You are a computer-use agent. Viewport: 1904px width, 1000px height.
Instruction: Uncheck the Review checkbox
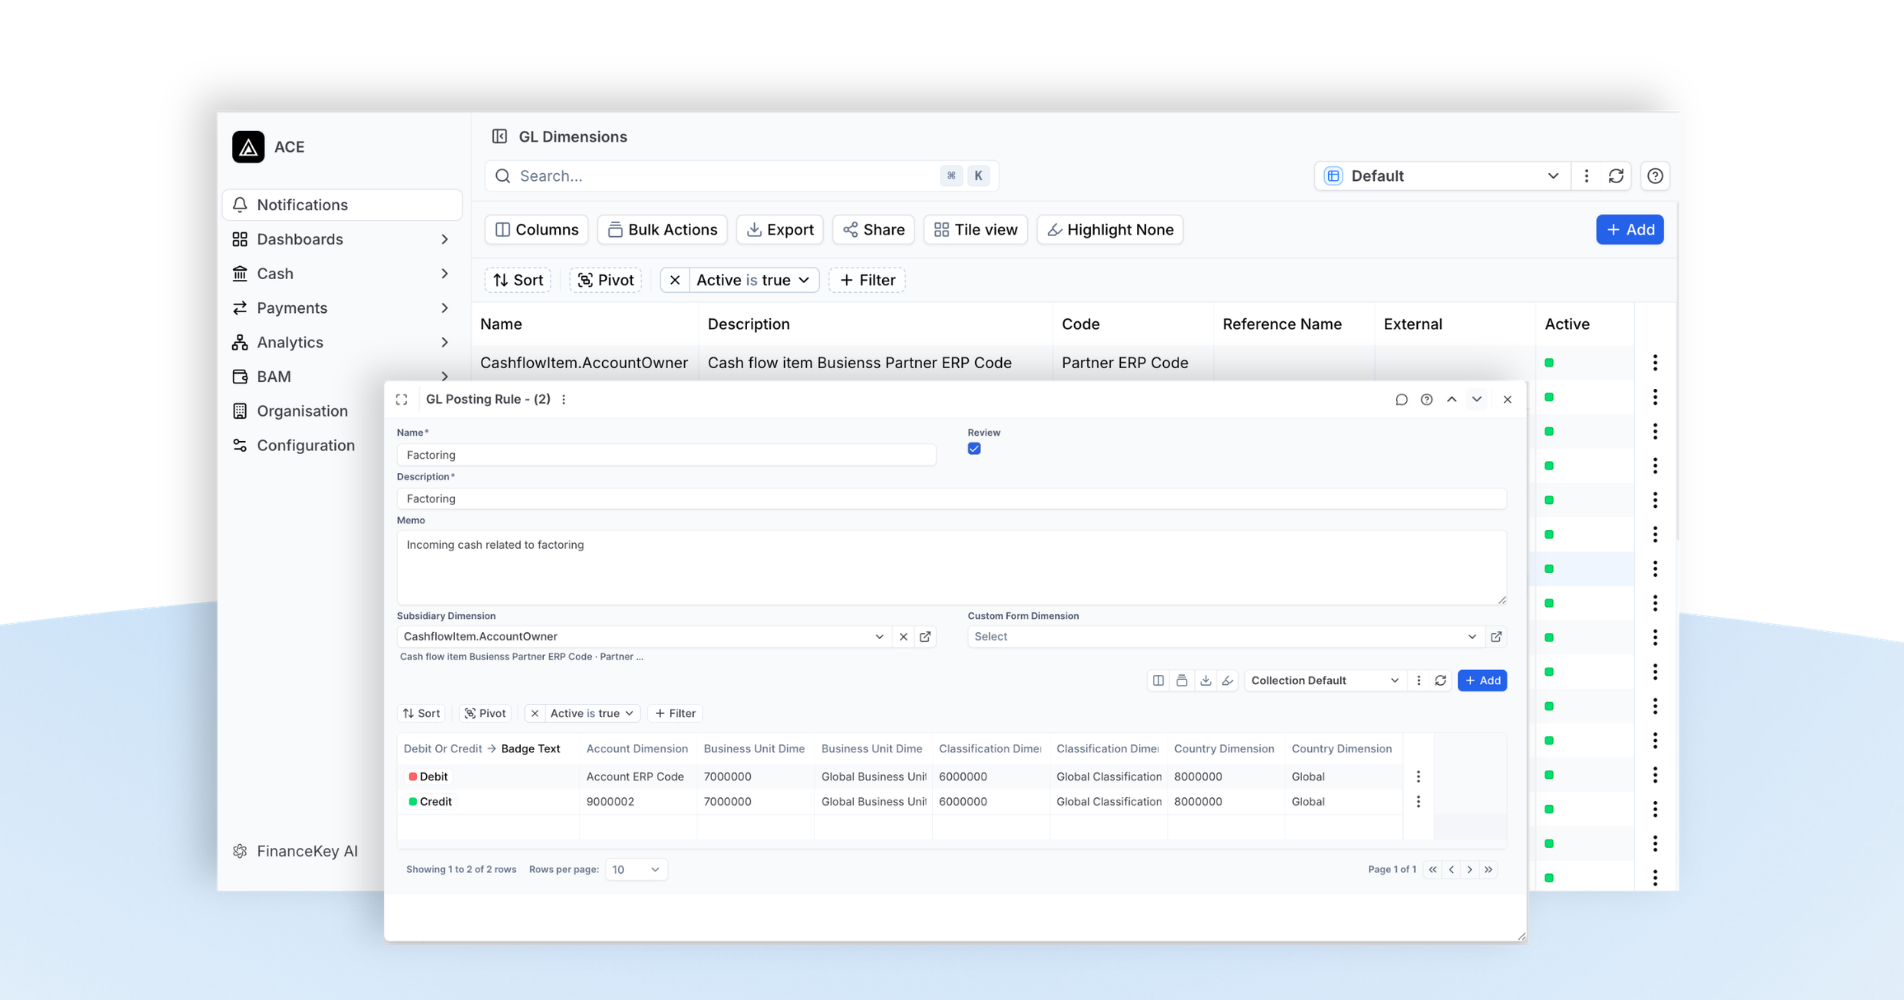pos(974,449)
